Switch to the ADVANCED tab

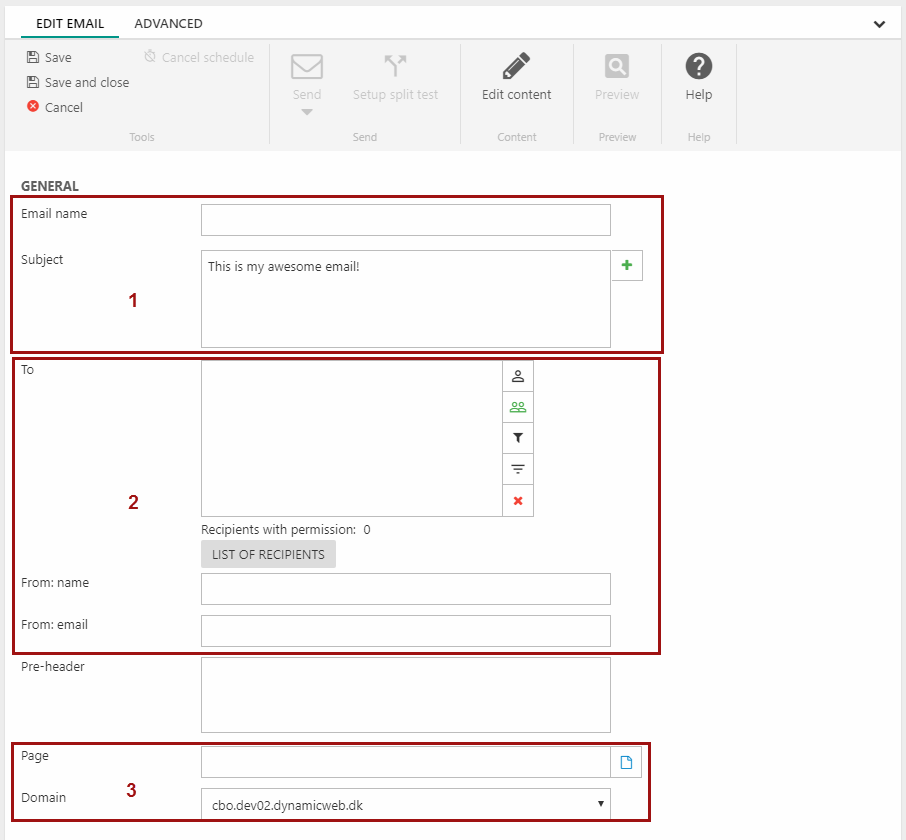pyautogui.click(x=168, y=23)
